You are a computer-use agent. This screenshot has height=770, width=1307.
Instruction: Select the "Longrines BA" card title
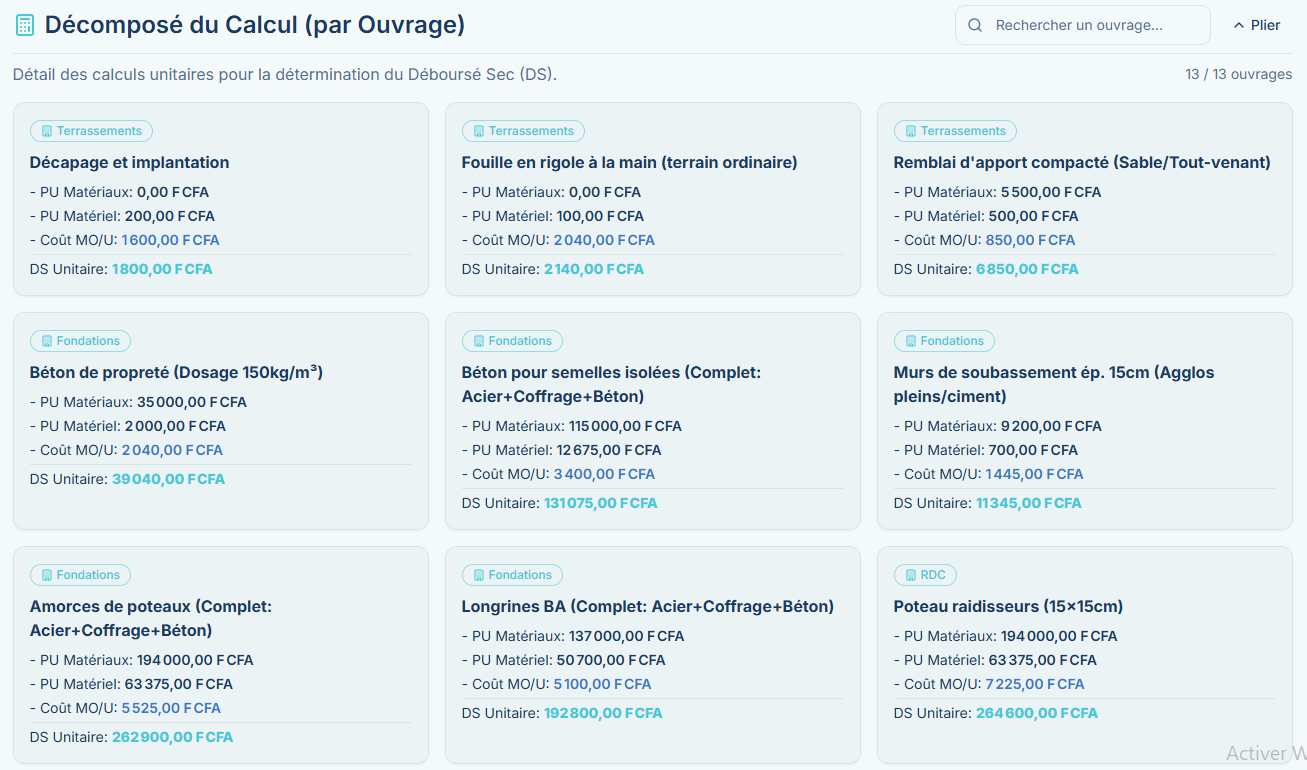coord(648,606)
